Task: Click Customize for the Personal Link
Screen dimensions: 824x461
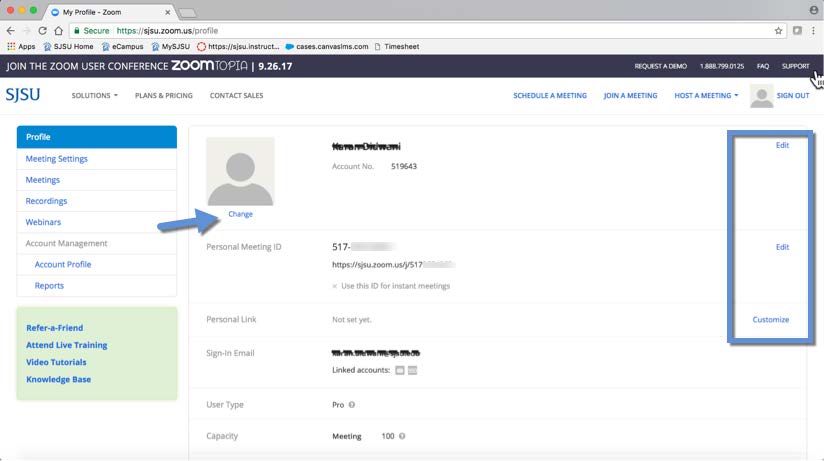Action: click(770, 320)
